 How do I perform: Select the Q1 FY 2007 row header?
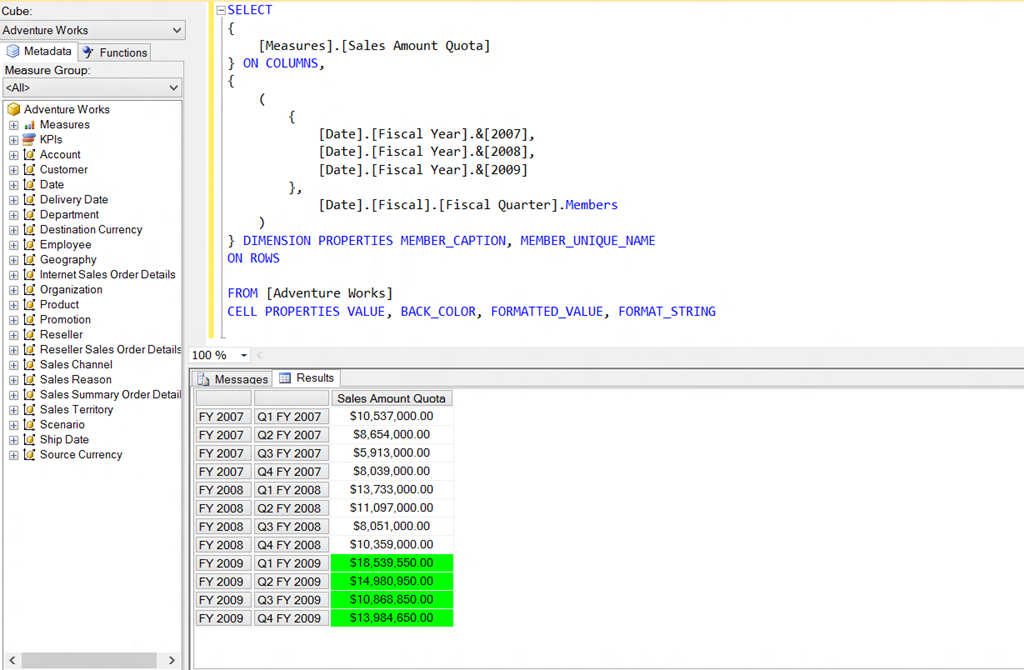click(291, 417)
